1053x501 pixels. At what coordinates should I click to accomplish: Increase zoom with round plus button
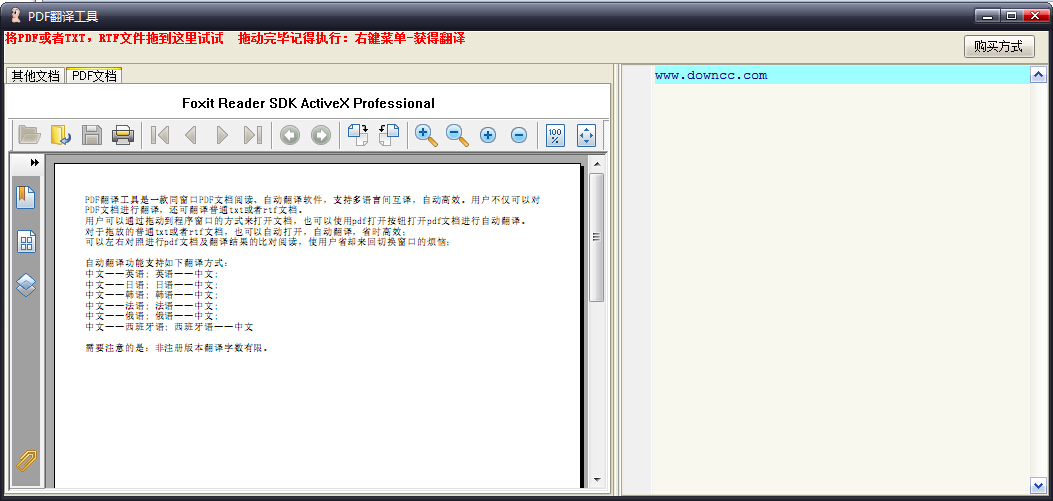488,135
